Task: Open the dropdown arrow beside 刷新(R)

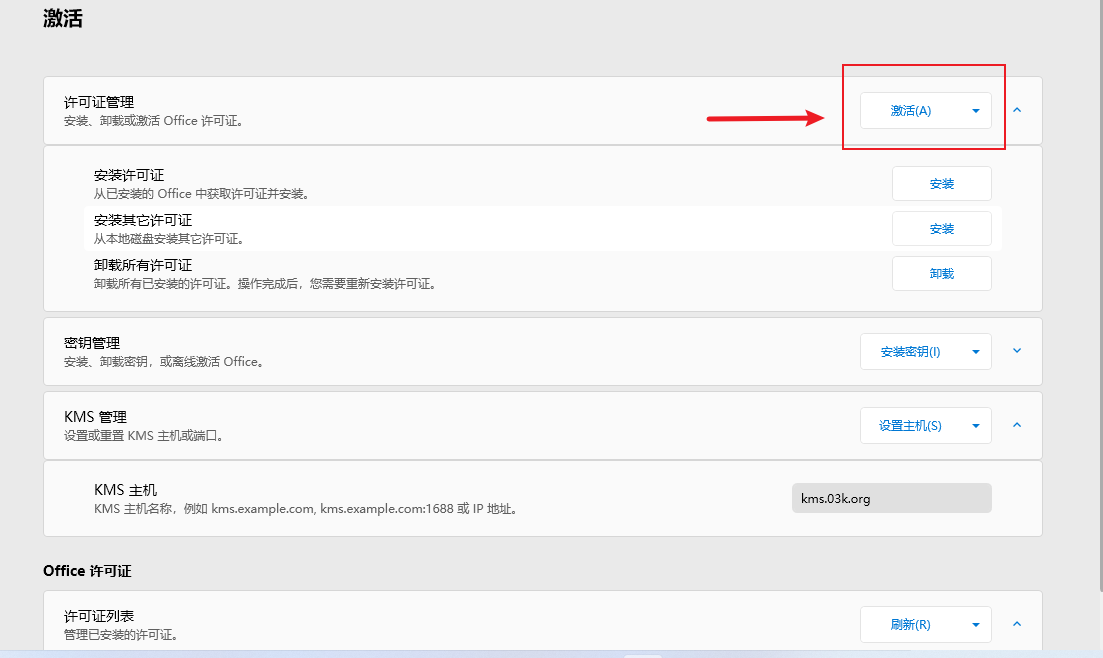Action: (976, 625)
